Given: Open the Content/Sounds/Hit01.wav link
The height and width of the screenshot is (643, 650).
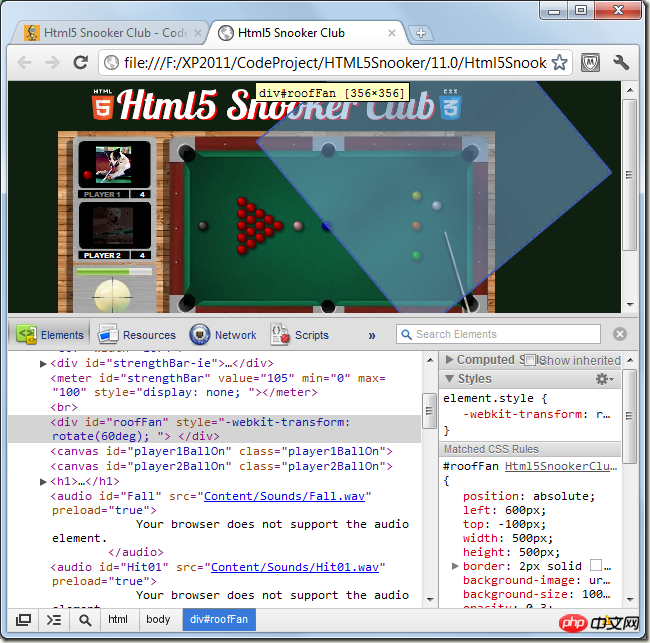Looking at the screenshot, I should click(295, 567).
